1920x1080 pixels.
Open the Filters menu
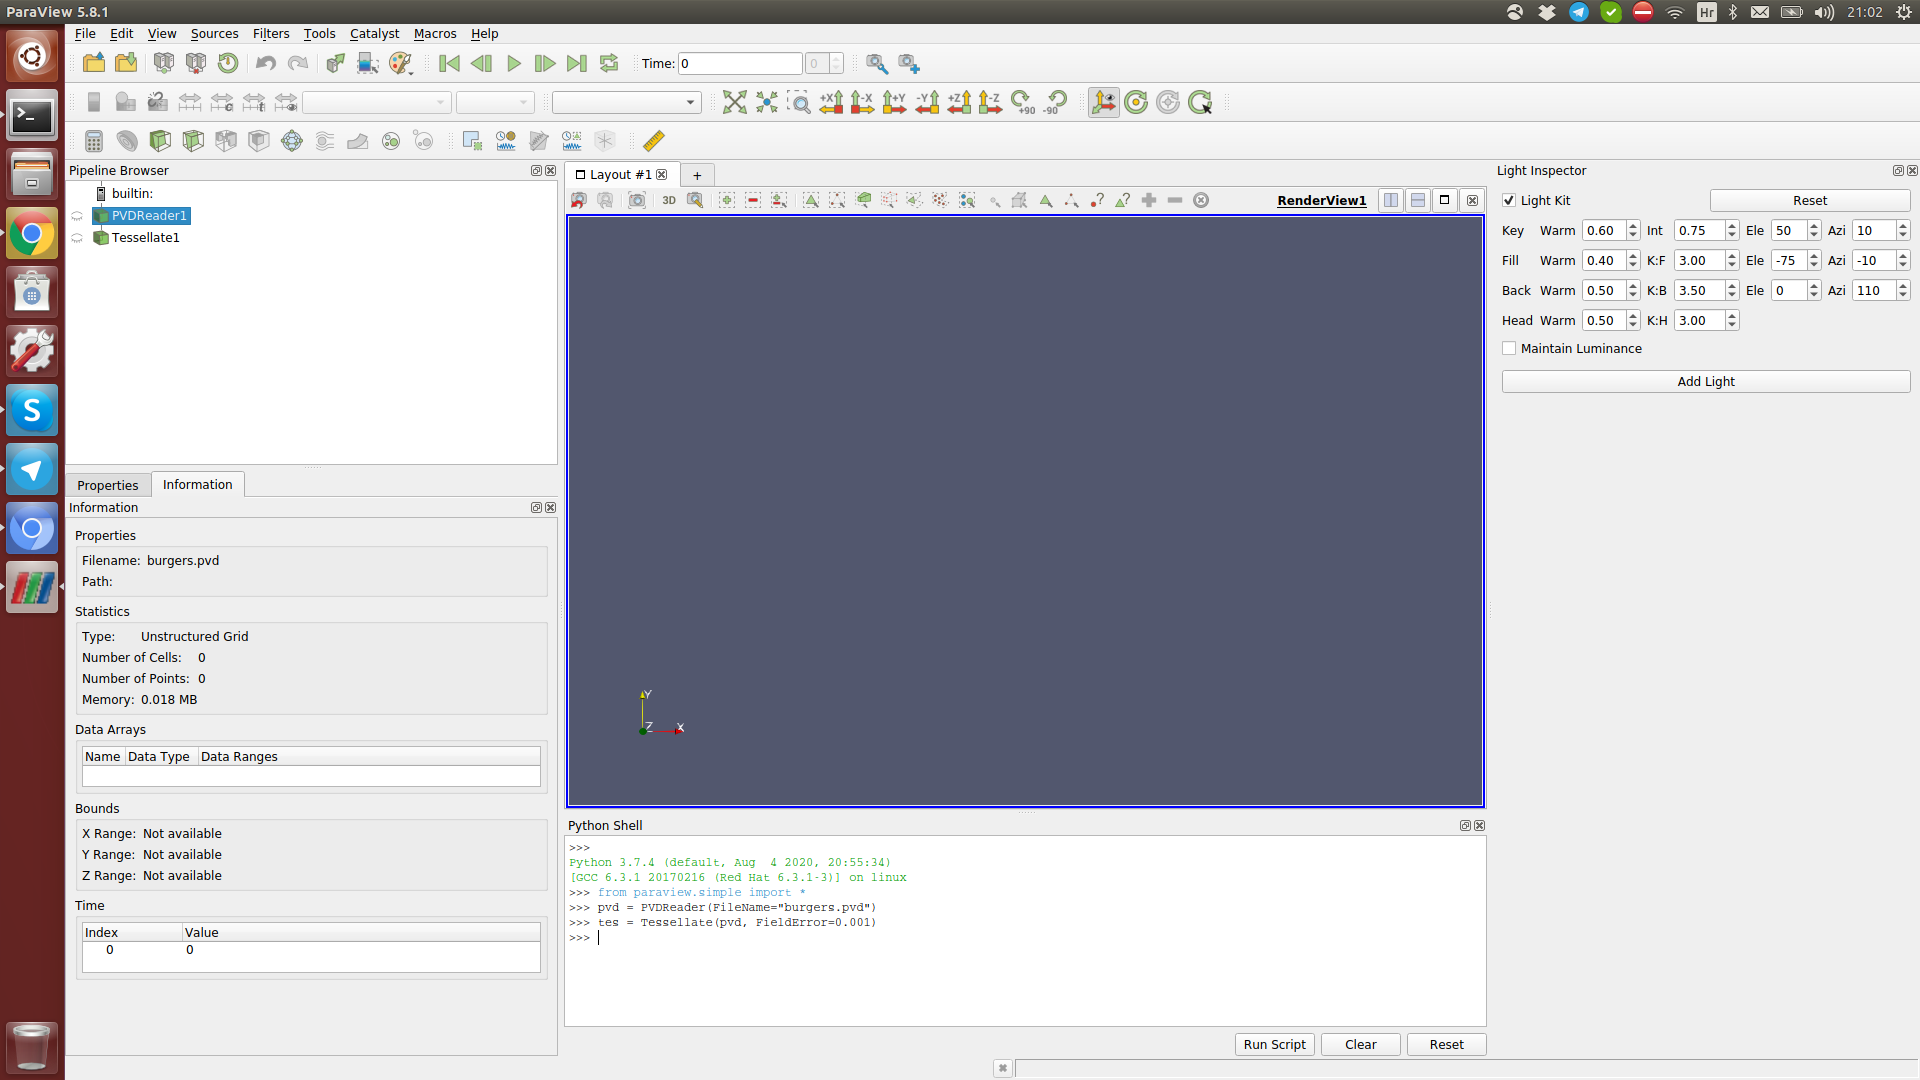coord(270,33)
